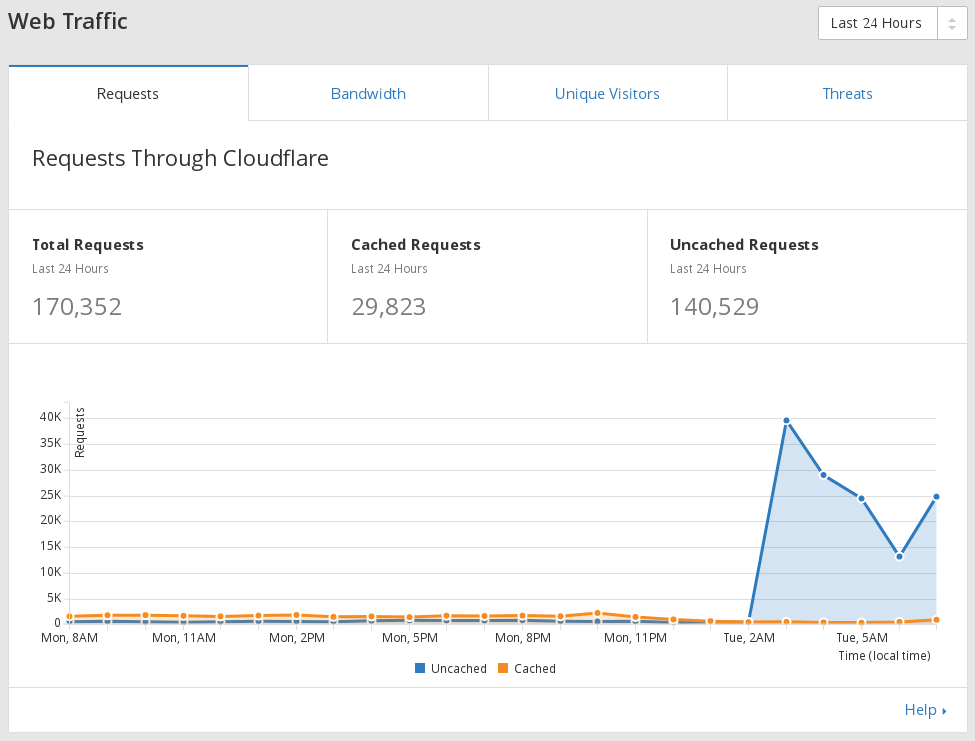Click the Cached legend label
The height and width of the screenshot is (741, 975).
[535, 669]
